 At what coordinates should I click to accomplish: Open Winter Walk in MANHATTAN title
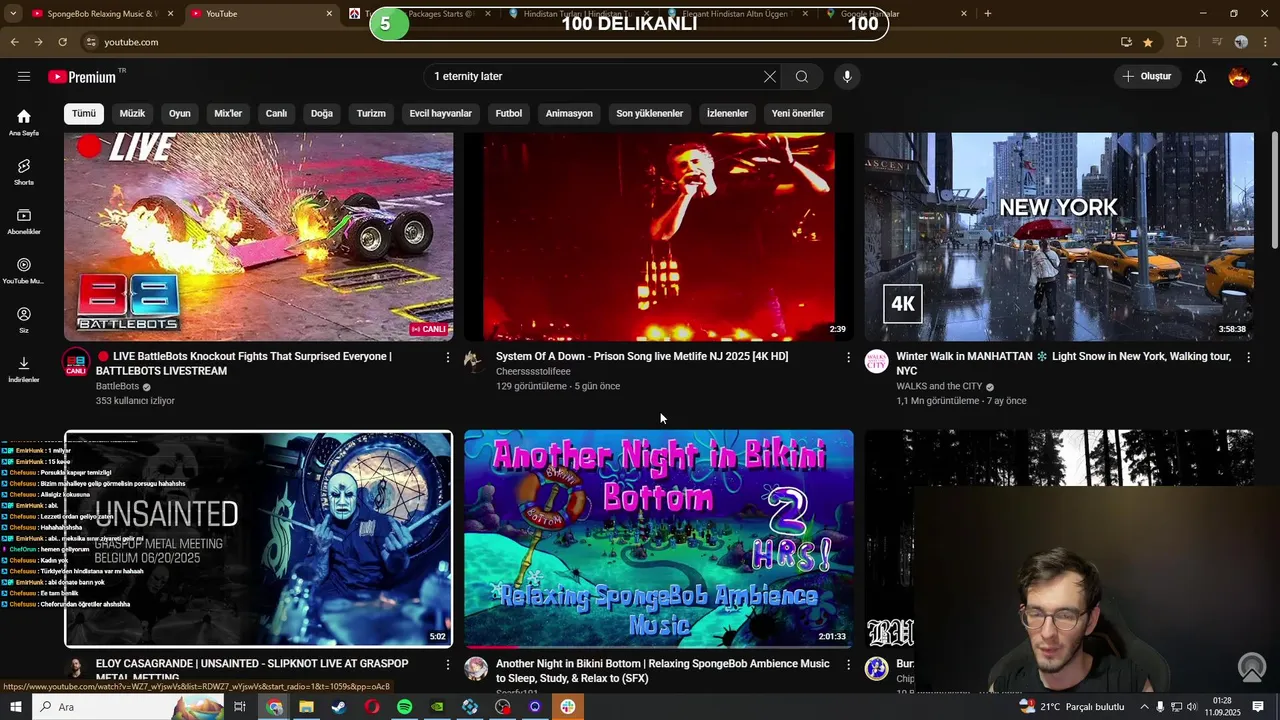tap(1064, 364)
